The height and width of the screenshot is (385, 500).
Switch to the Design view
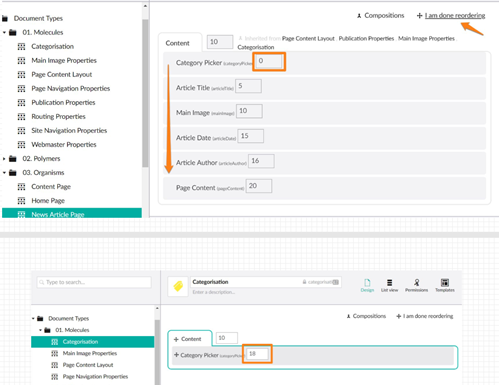[367, 285]
